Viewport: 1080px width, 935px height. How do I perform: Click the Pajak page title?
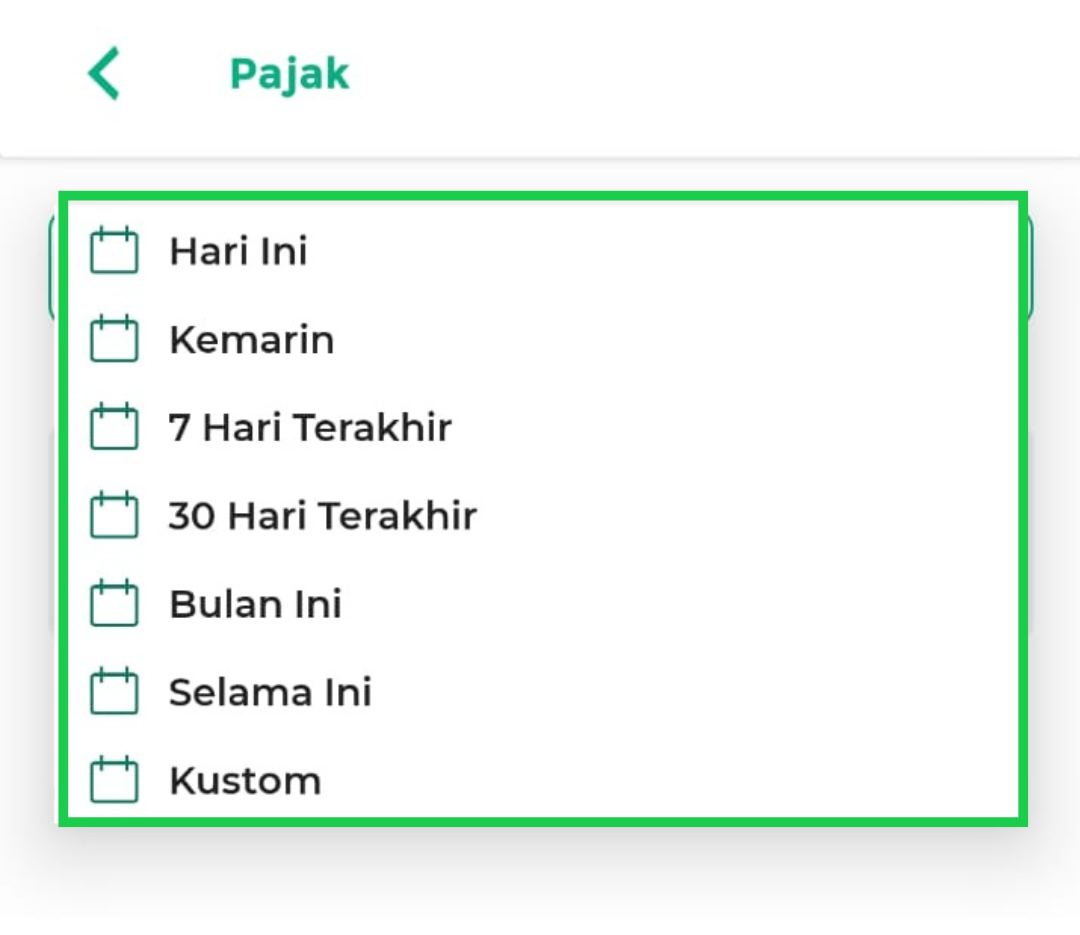click(289, 74)
